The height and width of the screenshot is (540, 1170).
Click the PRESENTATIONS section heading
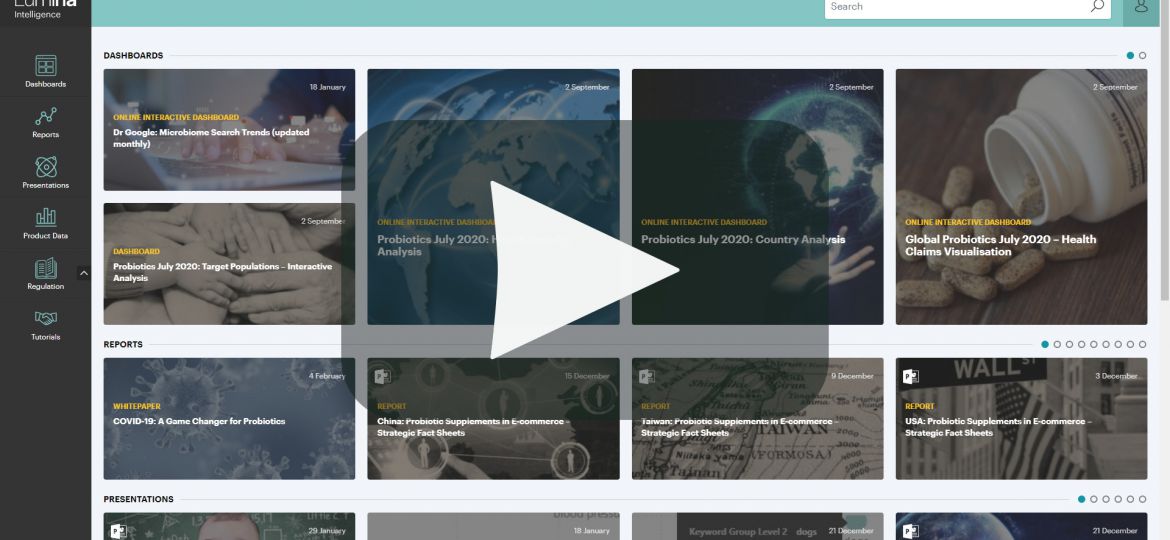[x=138, y=499]
